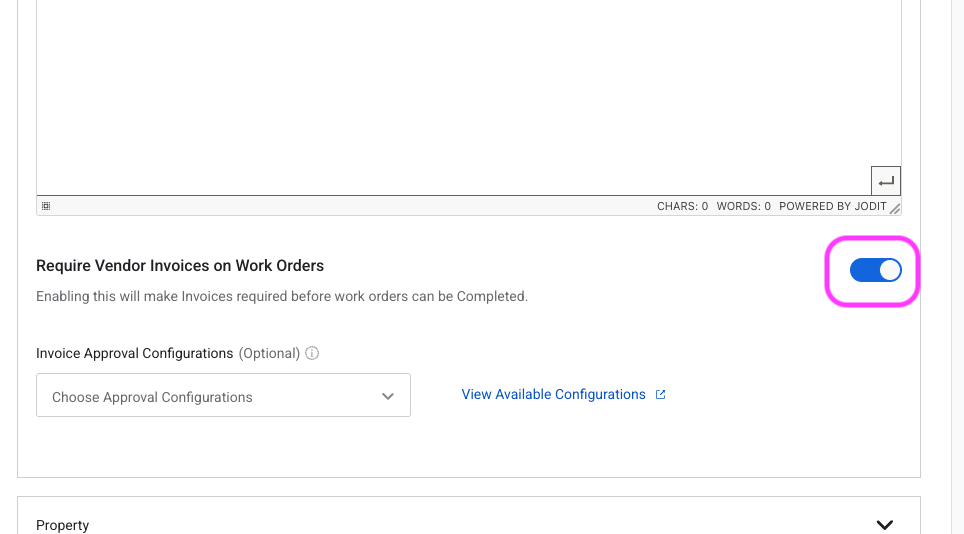Click the info icon beside Invoice Approval Configurations
This screenshot has height=534, width=964.
(312, 353)
